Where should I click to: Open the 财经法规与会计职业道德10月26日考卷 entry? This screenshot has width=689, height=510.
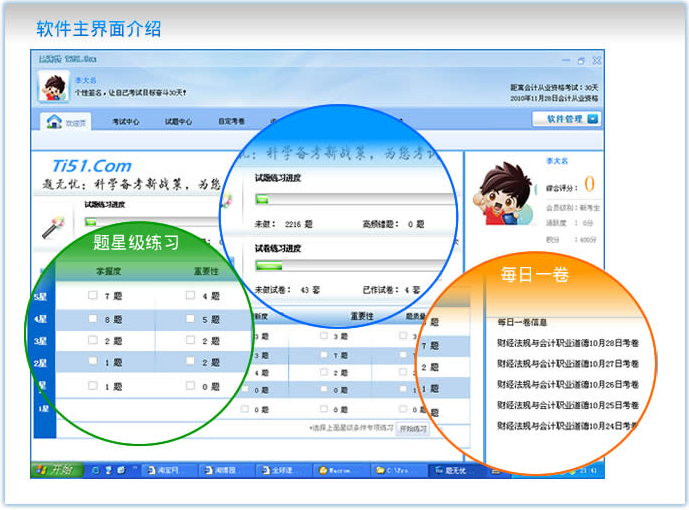[x=568, y=384]
